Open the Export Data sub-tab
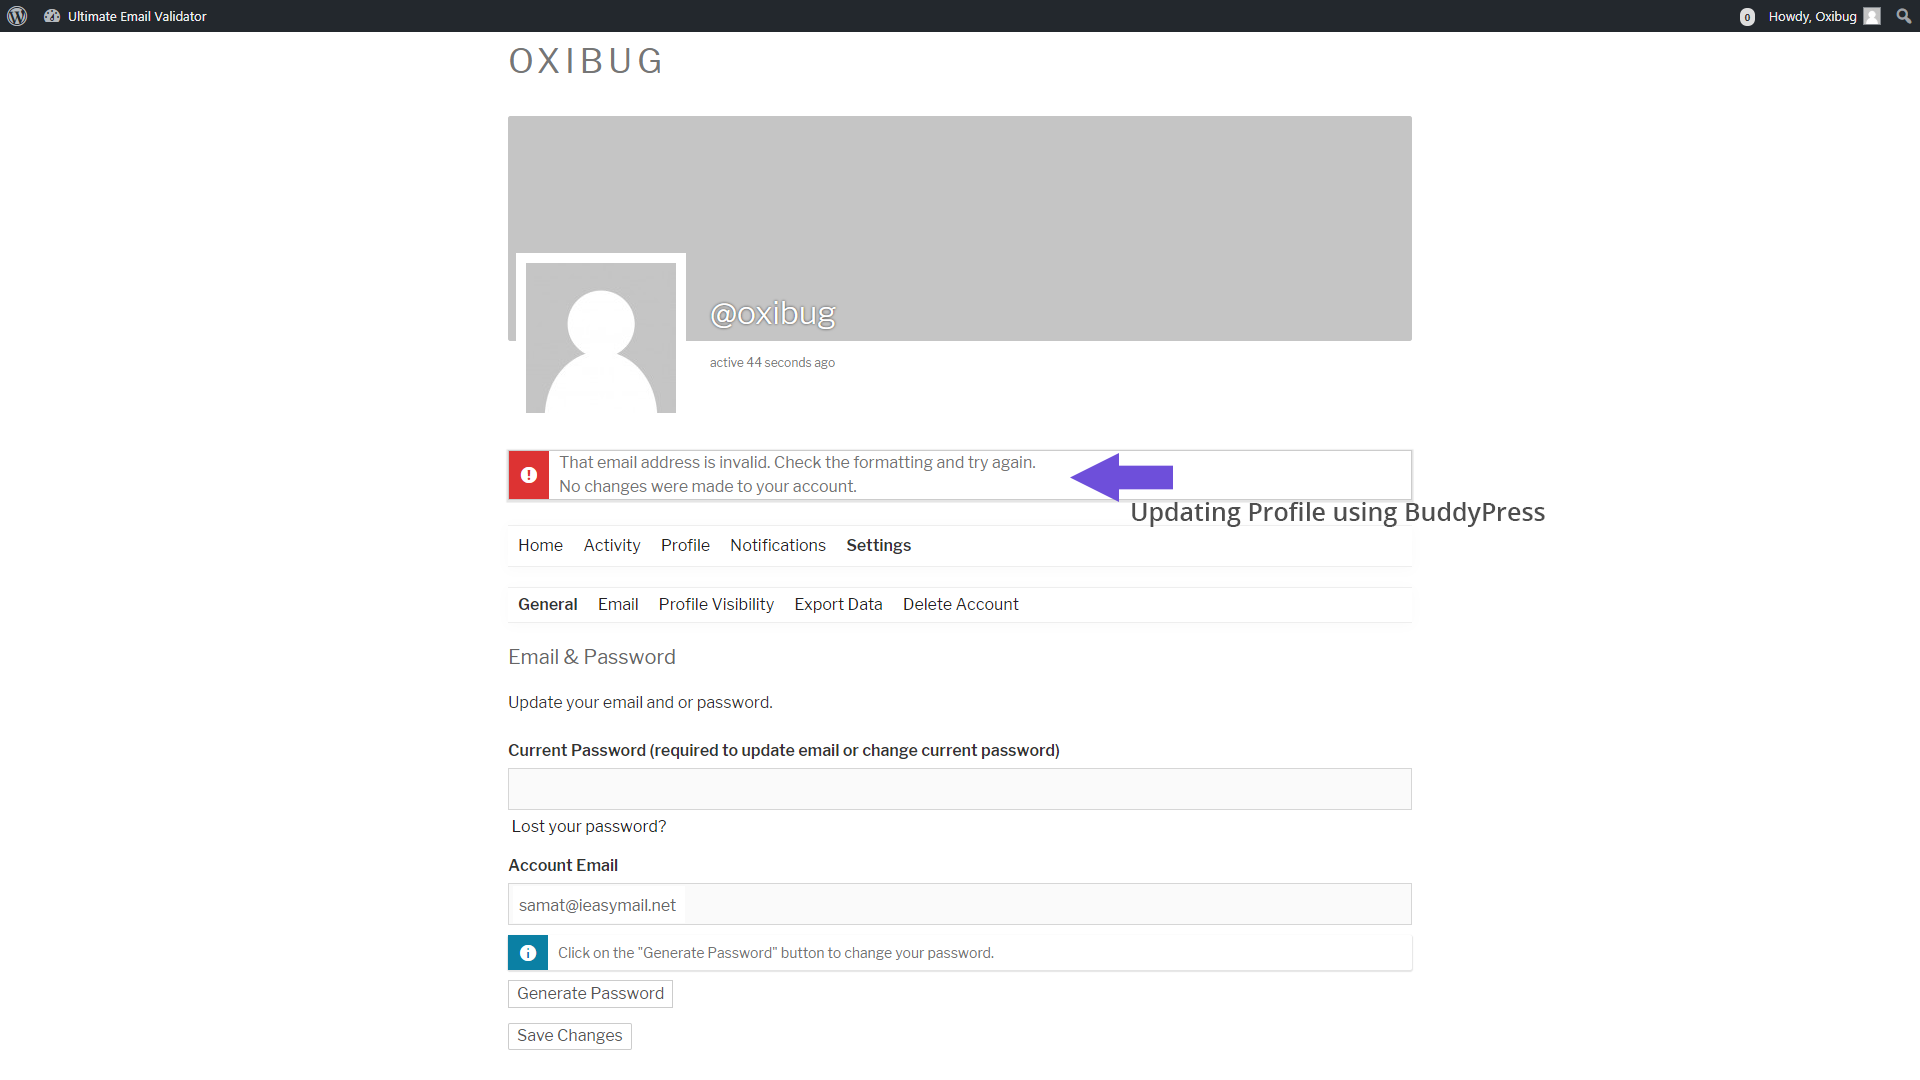The width and height of the screenshot is (1920, 1080). pyautogui.click(x=838, y=604)
